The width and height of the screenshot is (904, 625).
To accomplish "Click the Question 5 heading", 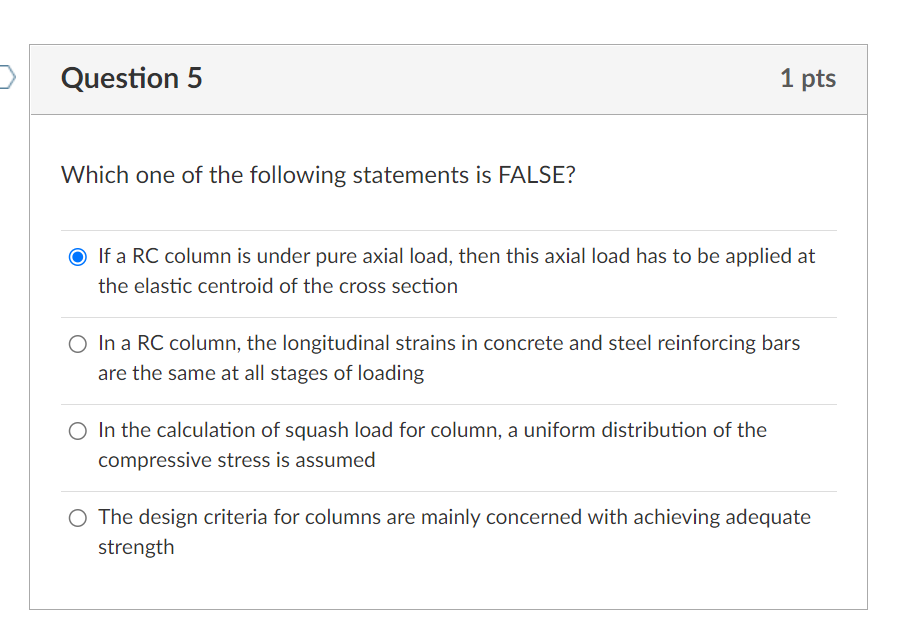I will coord(131,78).
